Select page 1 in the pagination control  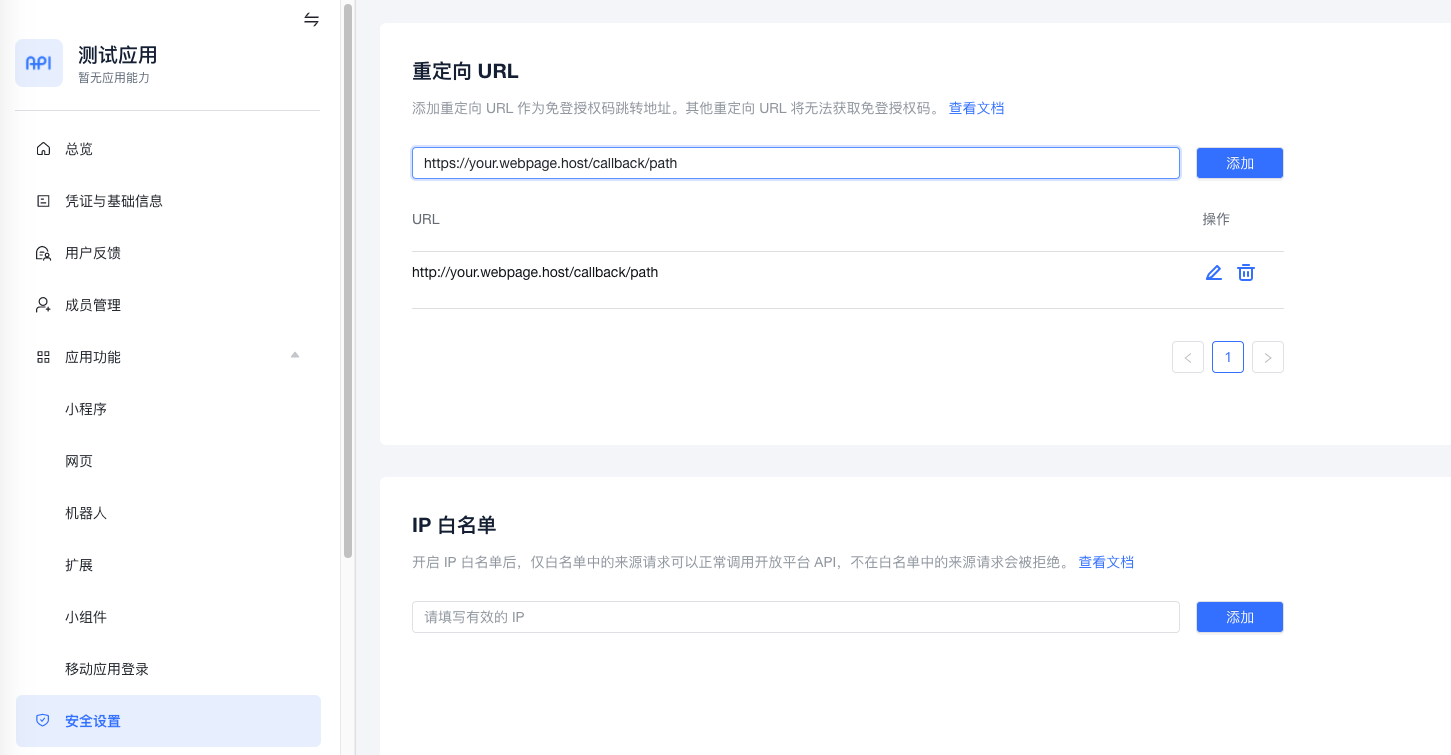(1227, 356)
